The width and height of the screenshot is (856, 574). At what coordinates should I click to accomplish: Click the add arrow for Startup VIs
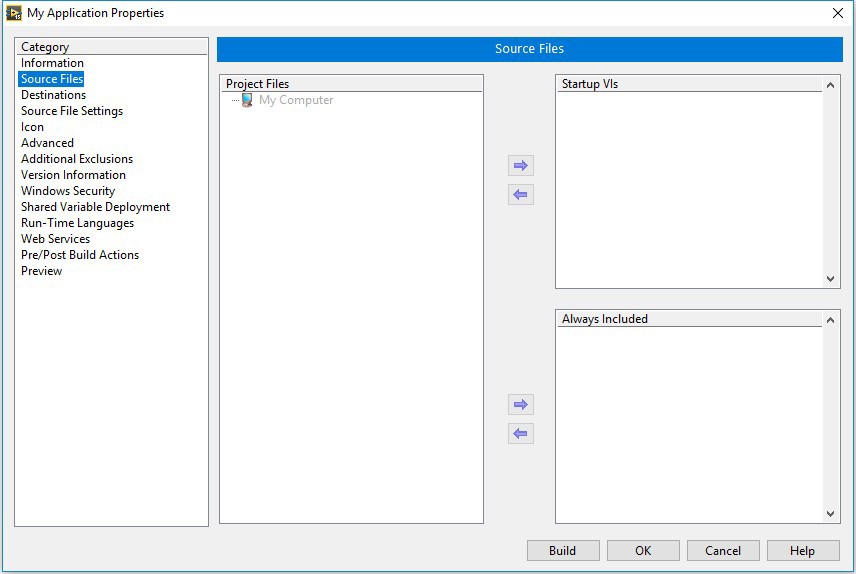[520, 166]
